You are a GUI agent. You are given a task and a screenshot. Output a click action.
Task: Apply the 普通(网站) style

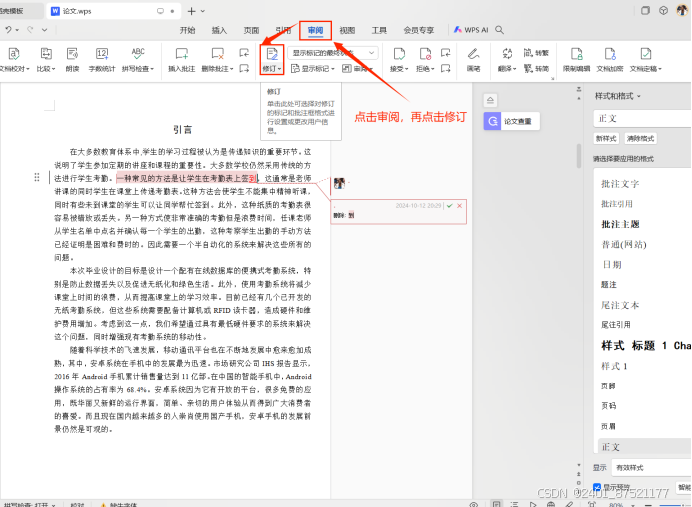[x=624, y=244]
